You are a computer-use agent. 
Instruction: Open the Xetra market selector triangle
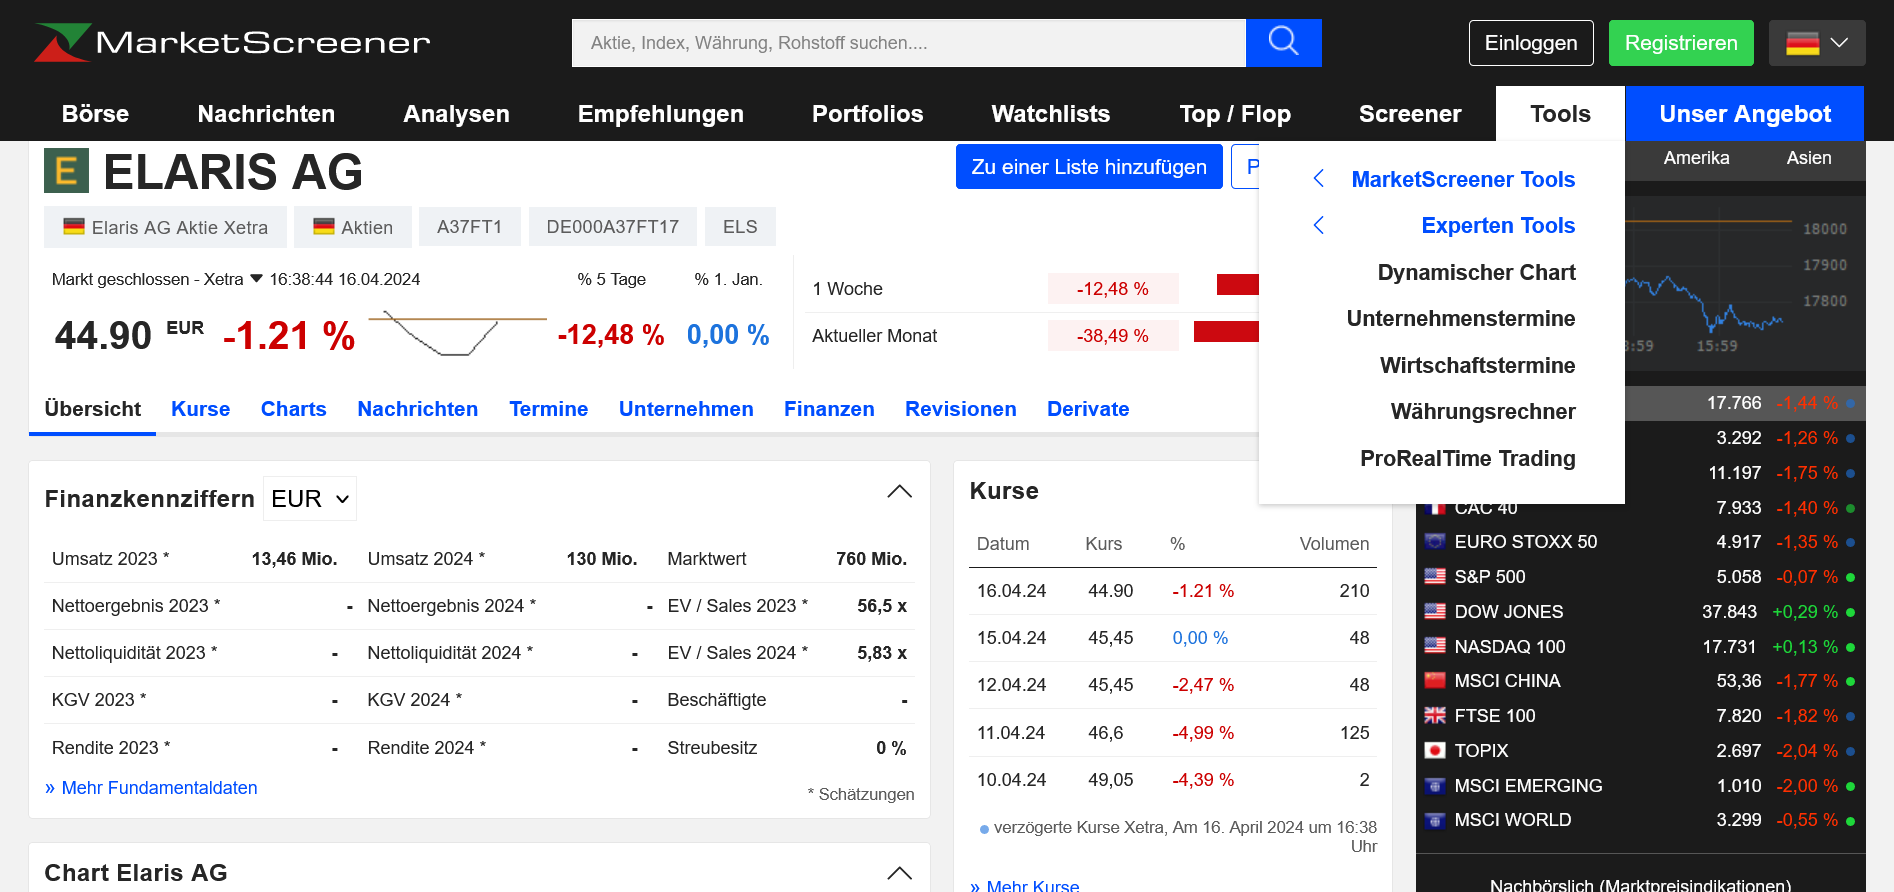point(256,279)
